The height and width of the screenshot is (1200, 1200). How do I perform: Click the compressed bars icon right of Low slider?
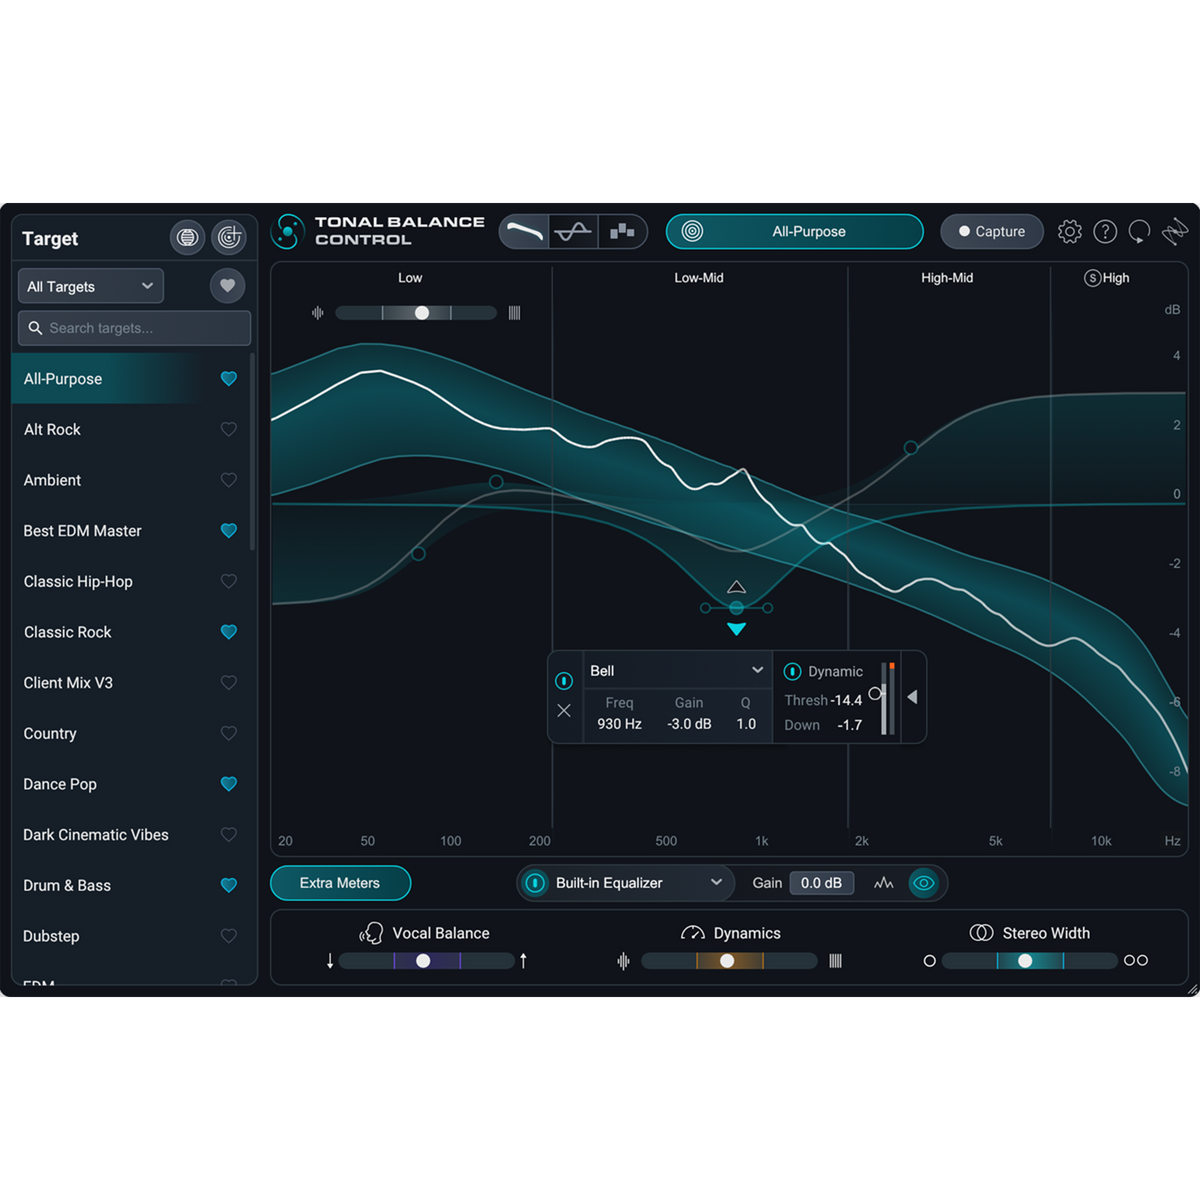[515, 313]
